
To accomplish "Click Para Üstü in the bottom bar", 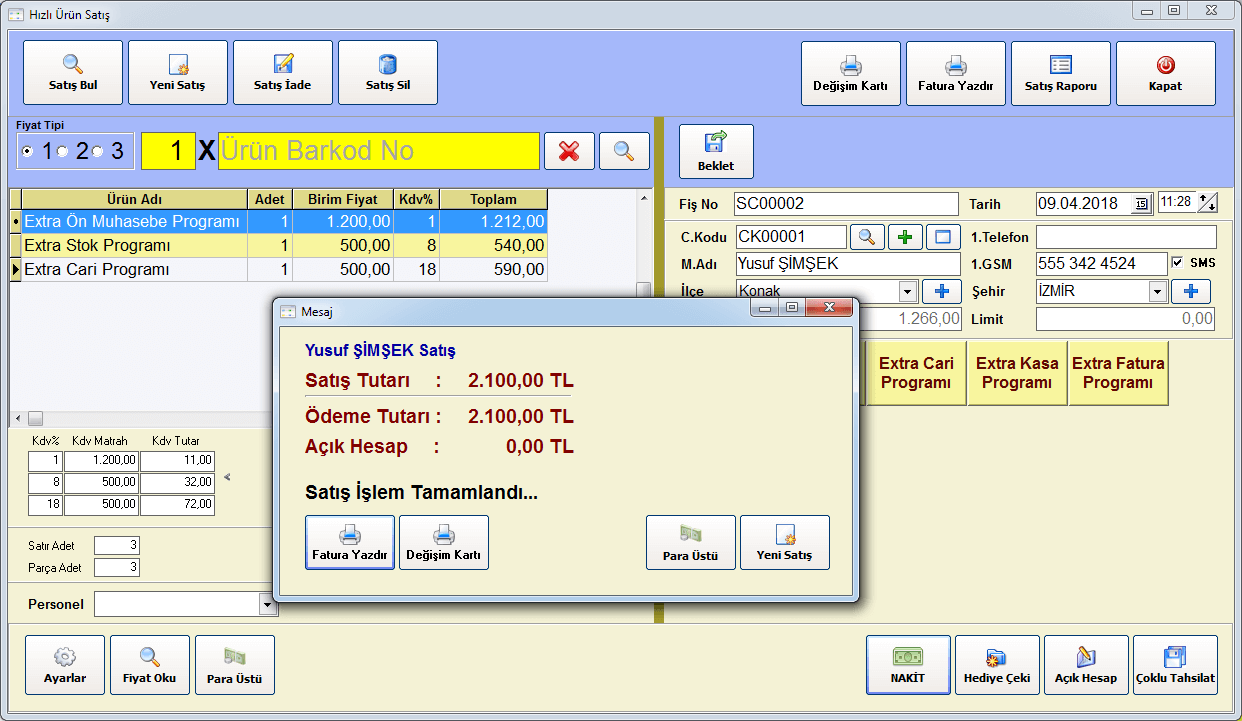I will (x=235, y=665).
